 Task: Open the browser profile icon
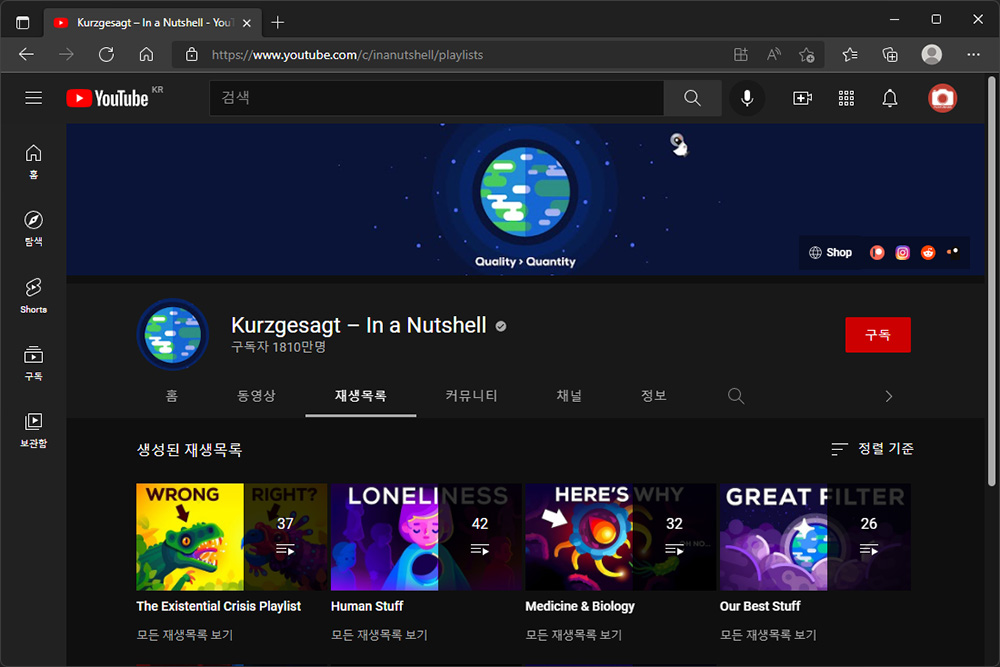tap(931, 55)
